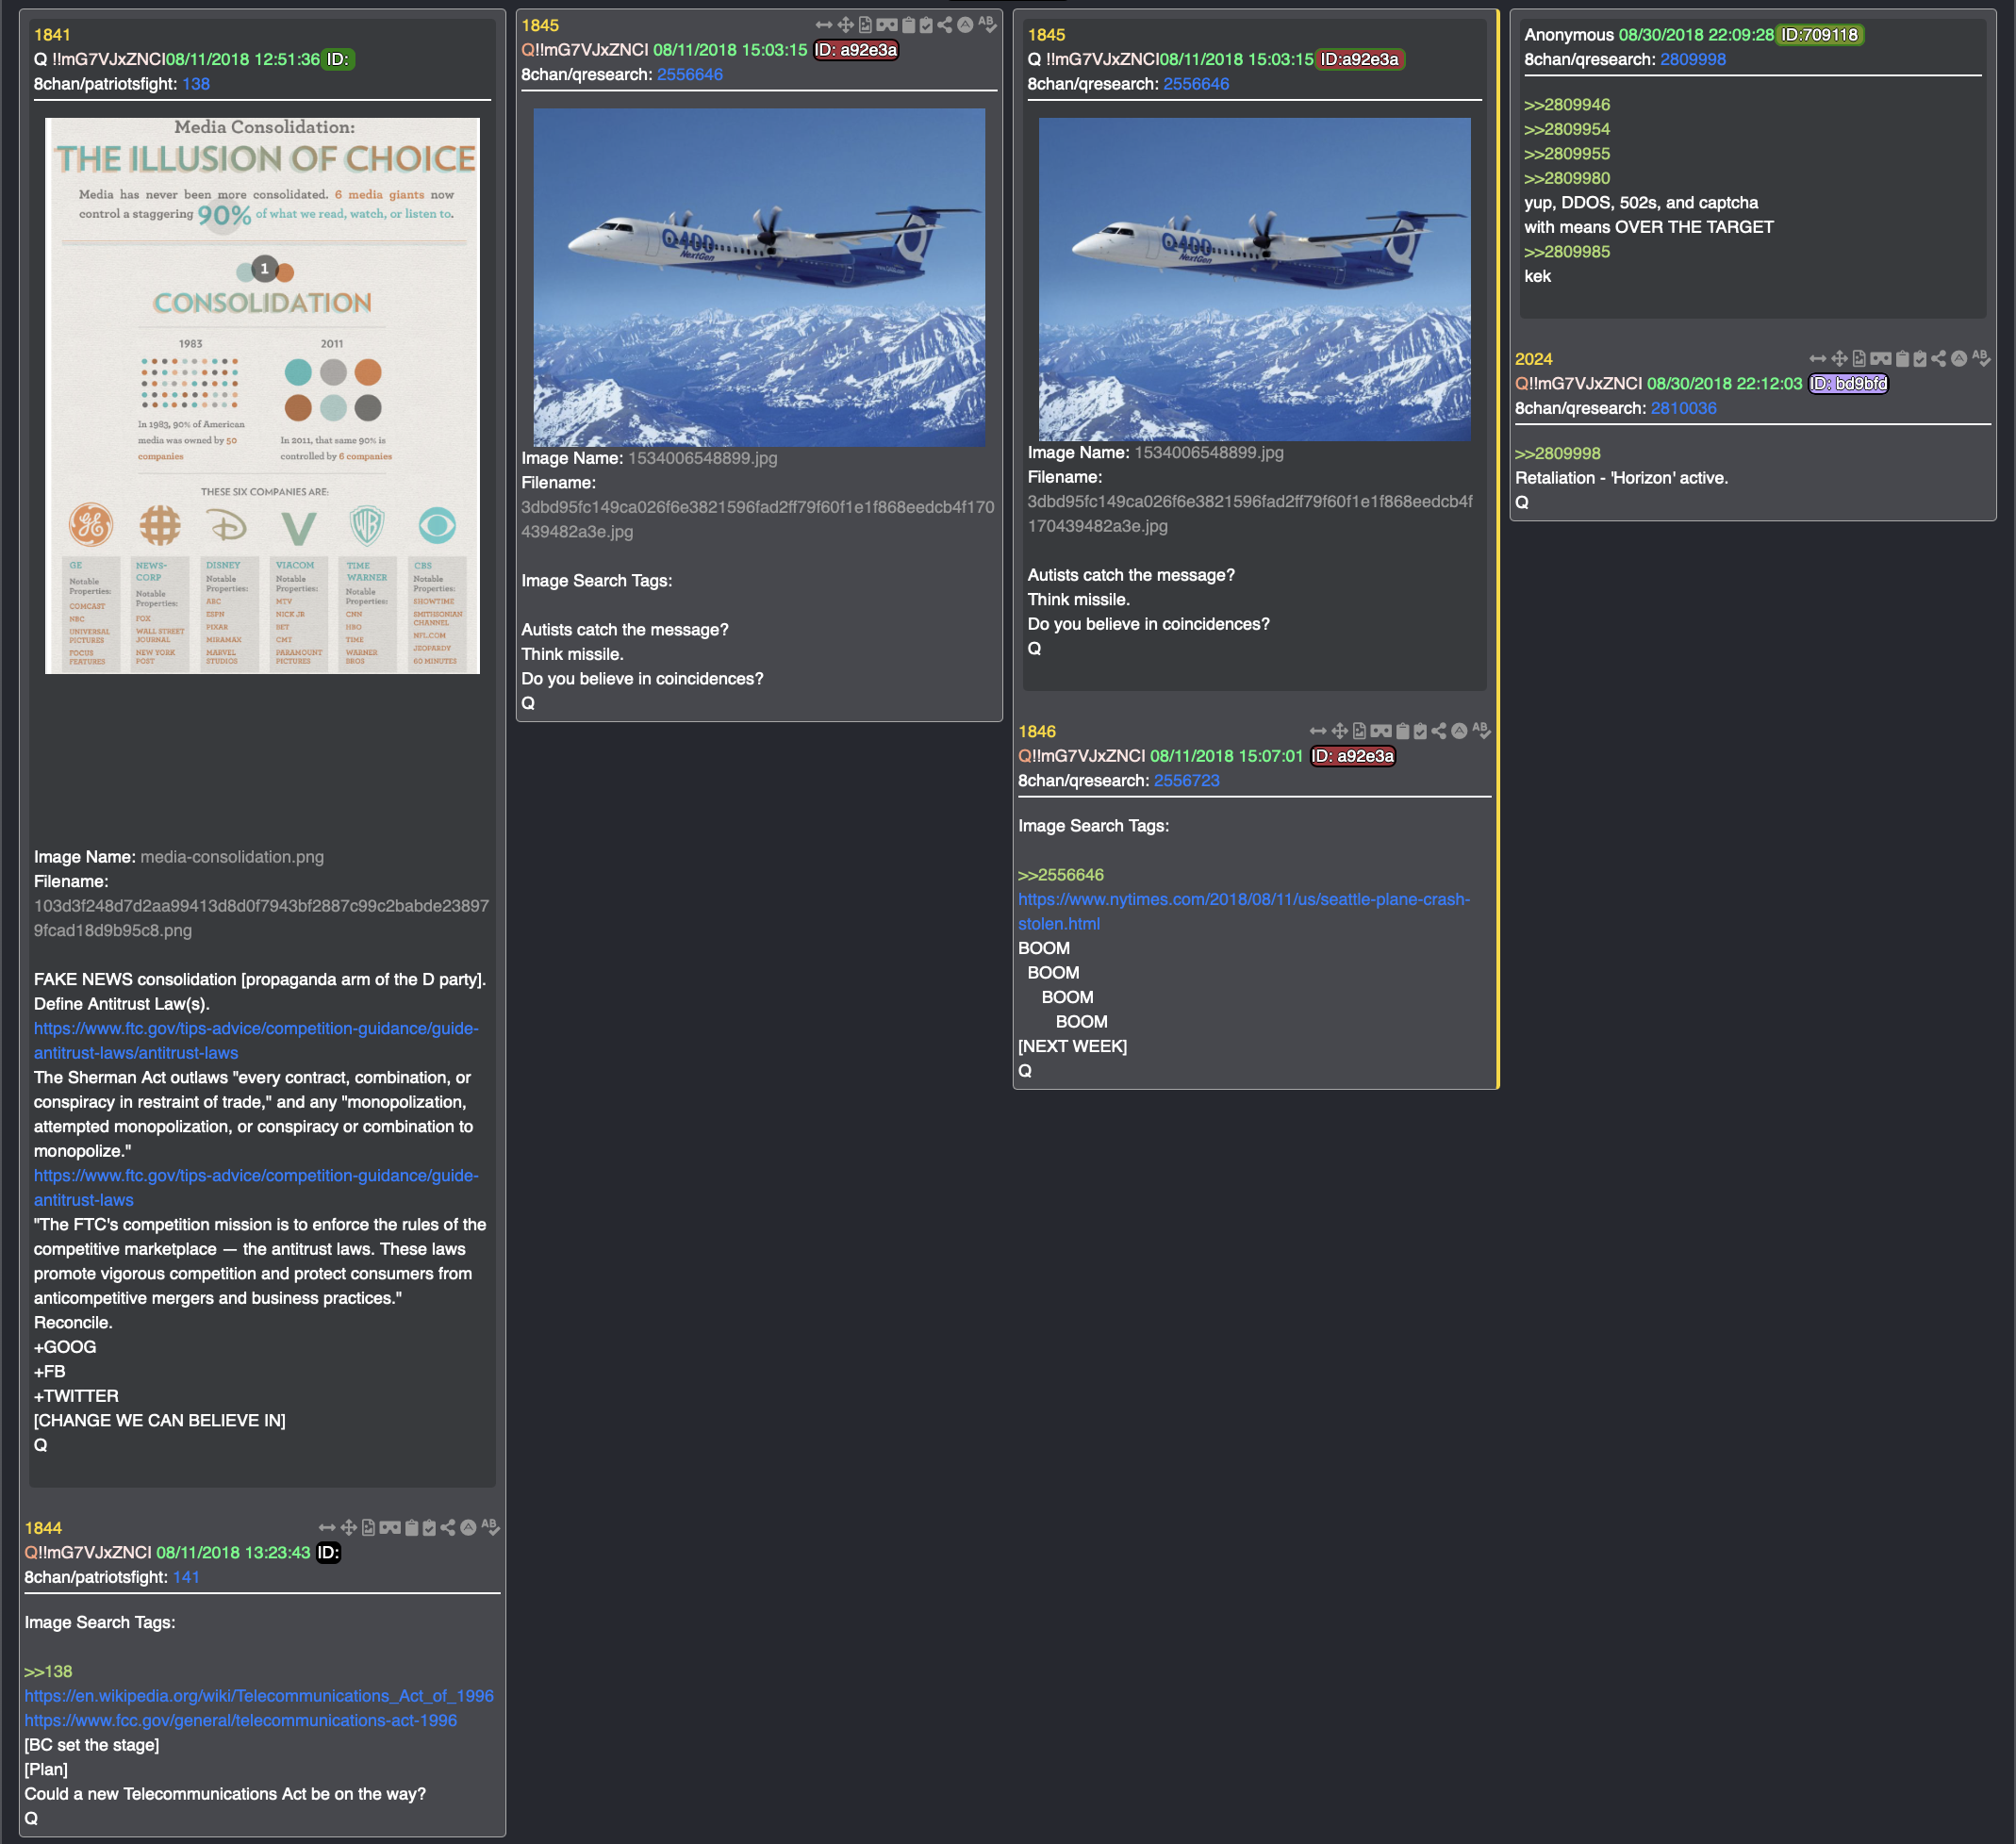Click circled triangle icon on post 1844
Screen dimensions: 2016x1844
(x=468, y=1527)
